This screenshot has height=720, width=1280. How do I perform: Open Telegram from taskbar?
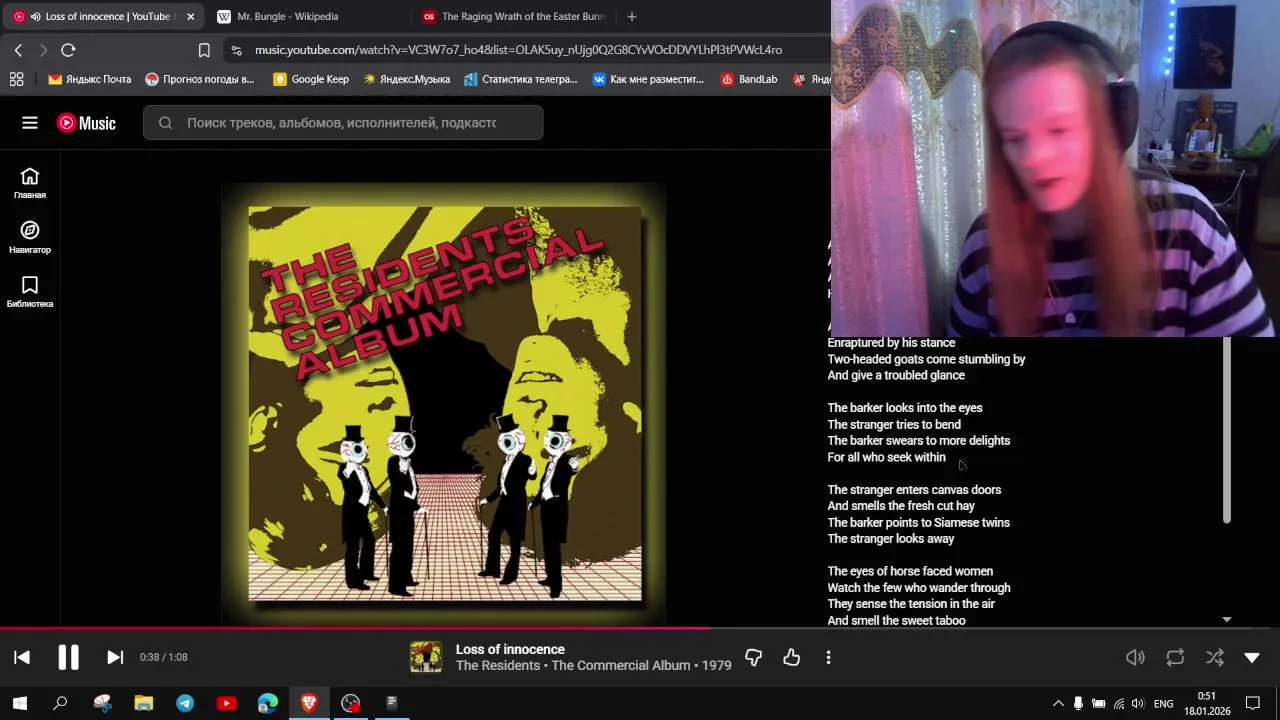[185, 703]
